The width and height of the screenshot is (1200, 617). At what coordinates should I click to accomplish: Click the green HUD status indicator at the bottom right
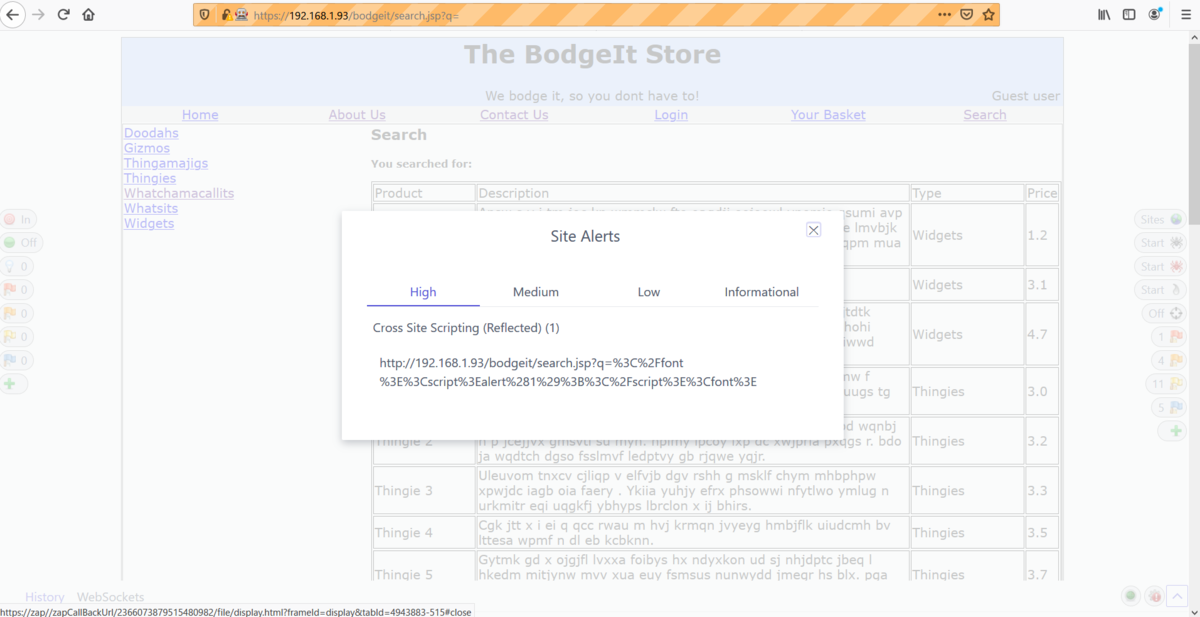[x=1131, y=596]
